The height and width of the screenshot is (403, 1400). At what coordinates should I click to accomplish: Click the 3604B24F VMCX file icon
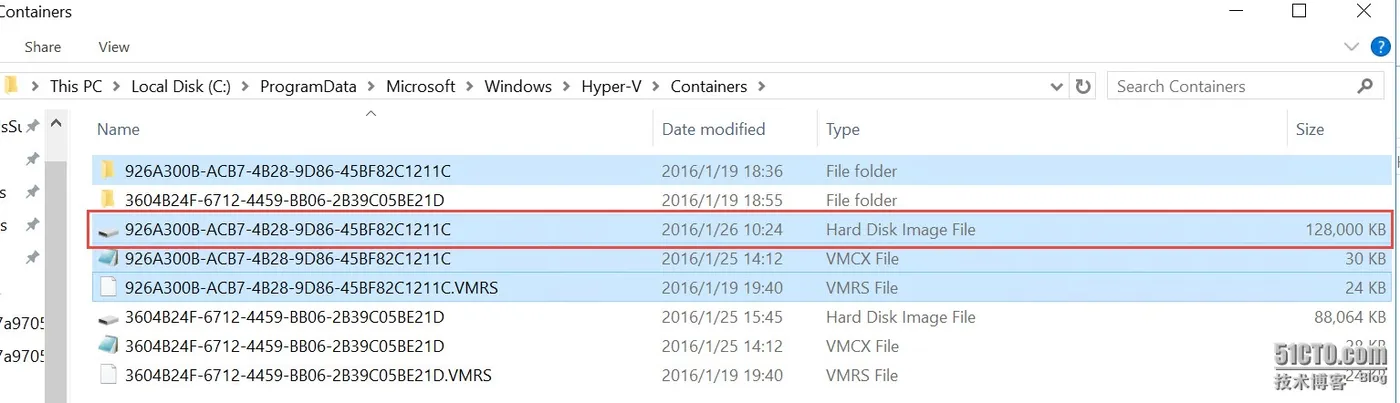point(108,346)
